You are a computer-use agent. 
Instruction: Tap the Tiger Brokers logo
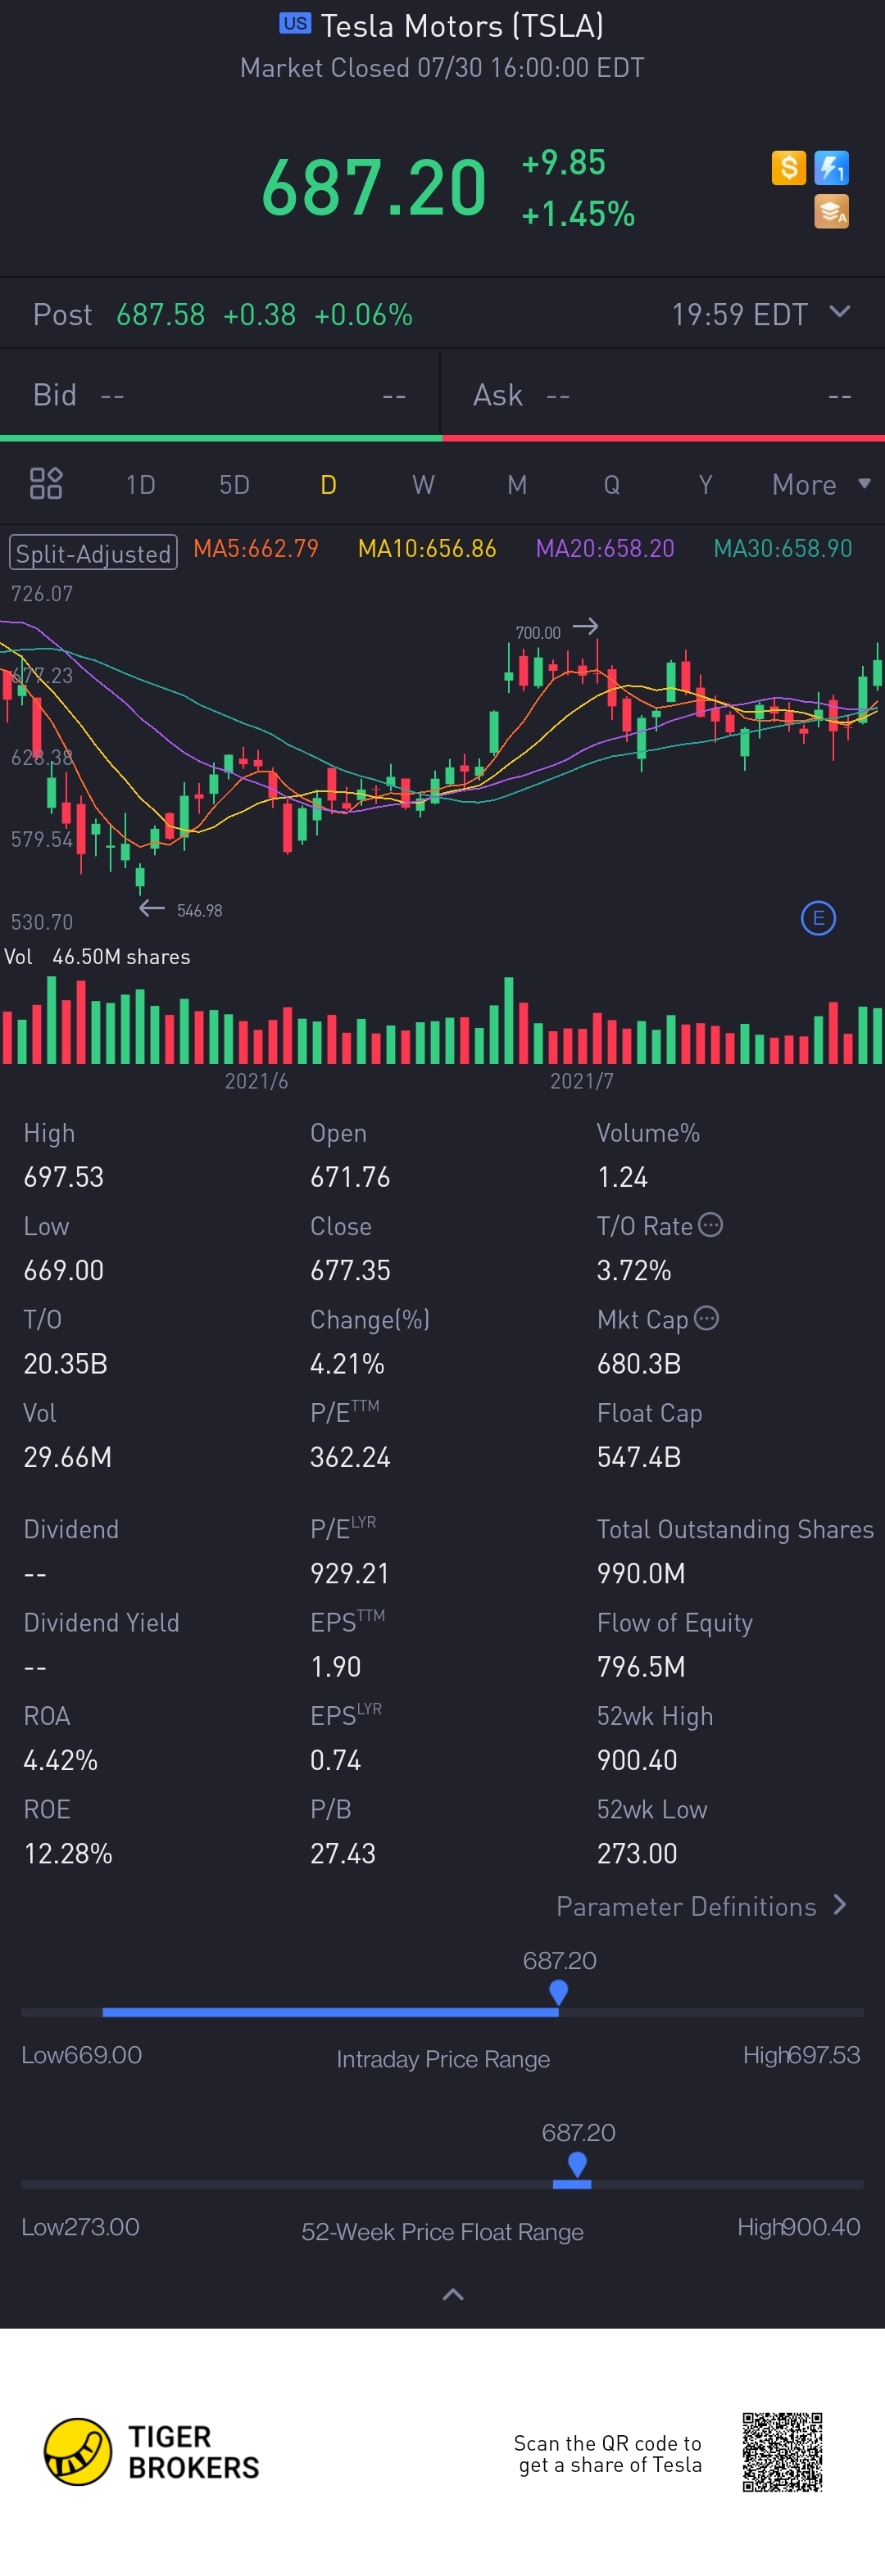coord(151,2452)
